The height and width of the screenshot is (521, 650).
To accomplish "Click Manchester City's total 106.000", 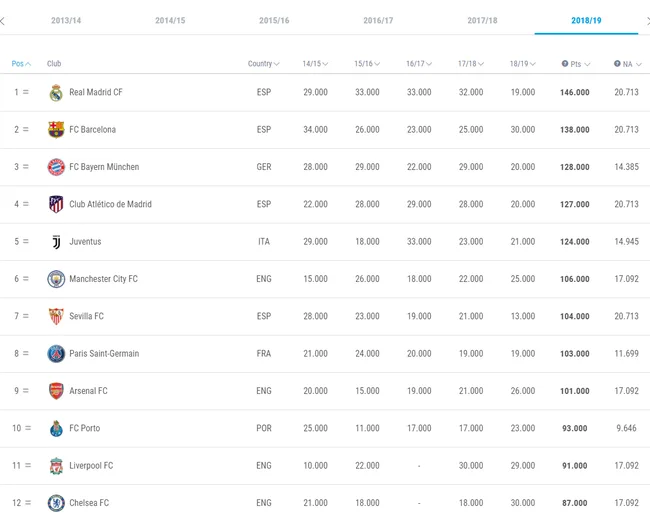I will 575,279.
